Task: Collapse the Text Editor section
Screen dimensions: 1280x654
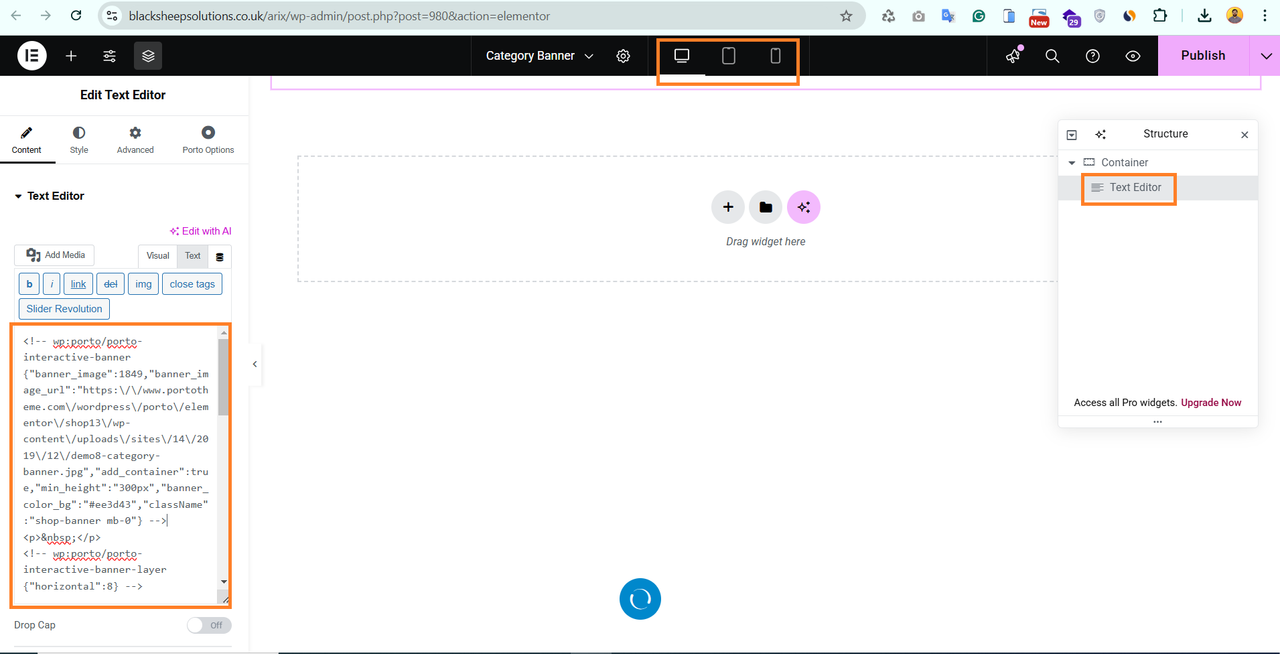Action: tap(49, 196)
